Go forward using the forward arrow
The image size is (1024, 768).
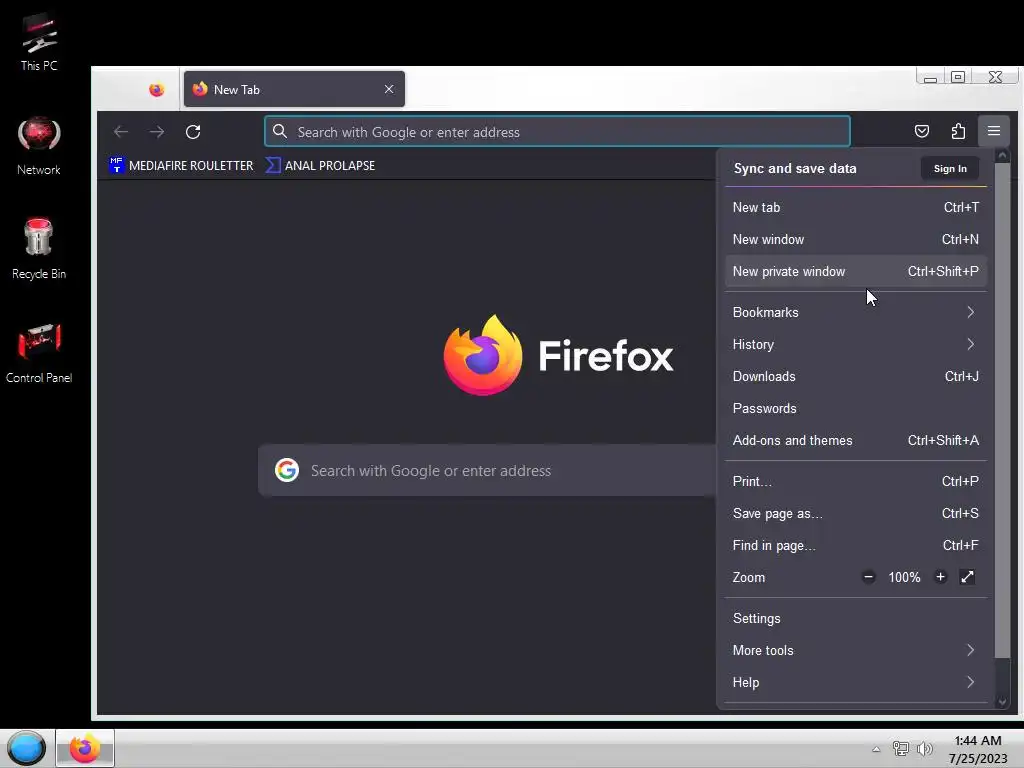157,132
